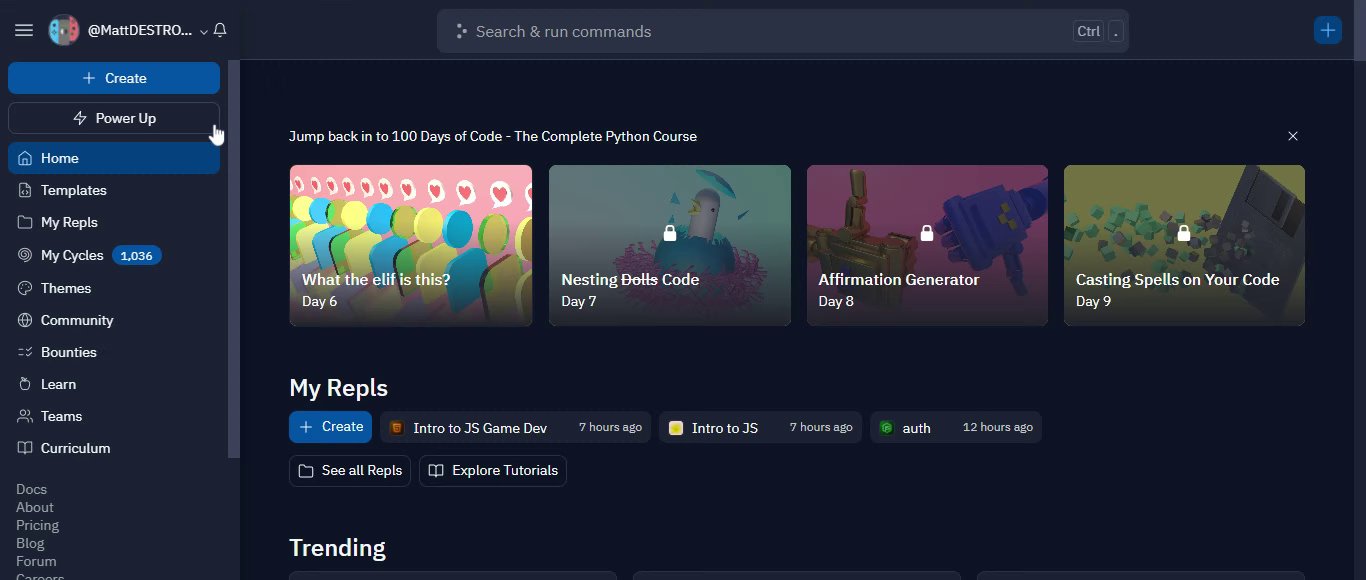
Task: Click the Ctrl . shortcut hint
Action: click(x=1099, y=31)
